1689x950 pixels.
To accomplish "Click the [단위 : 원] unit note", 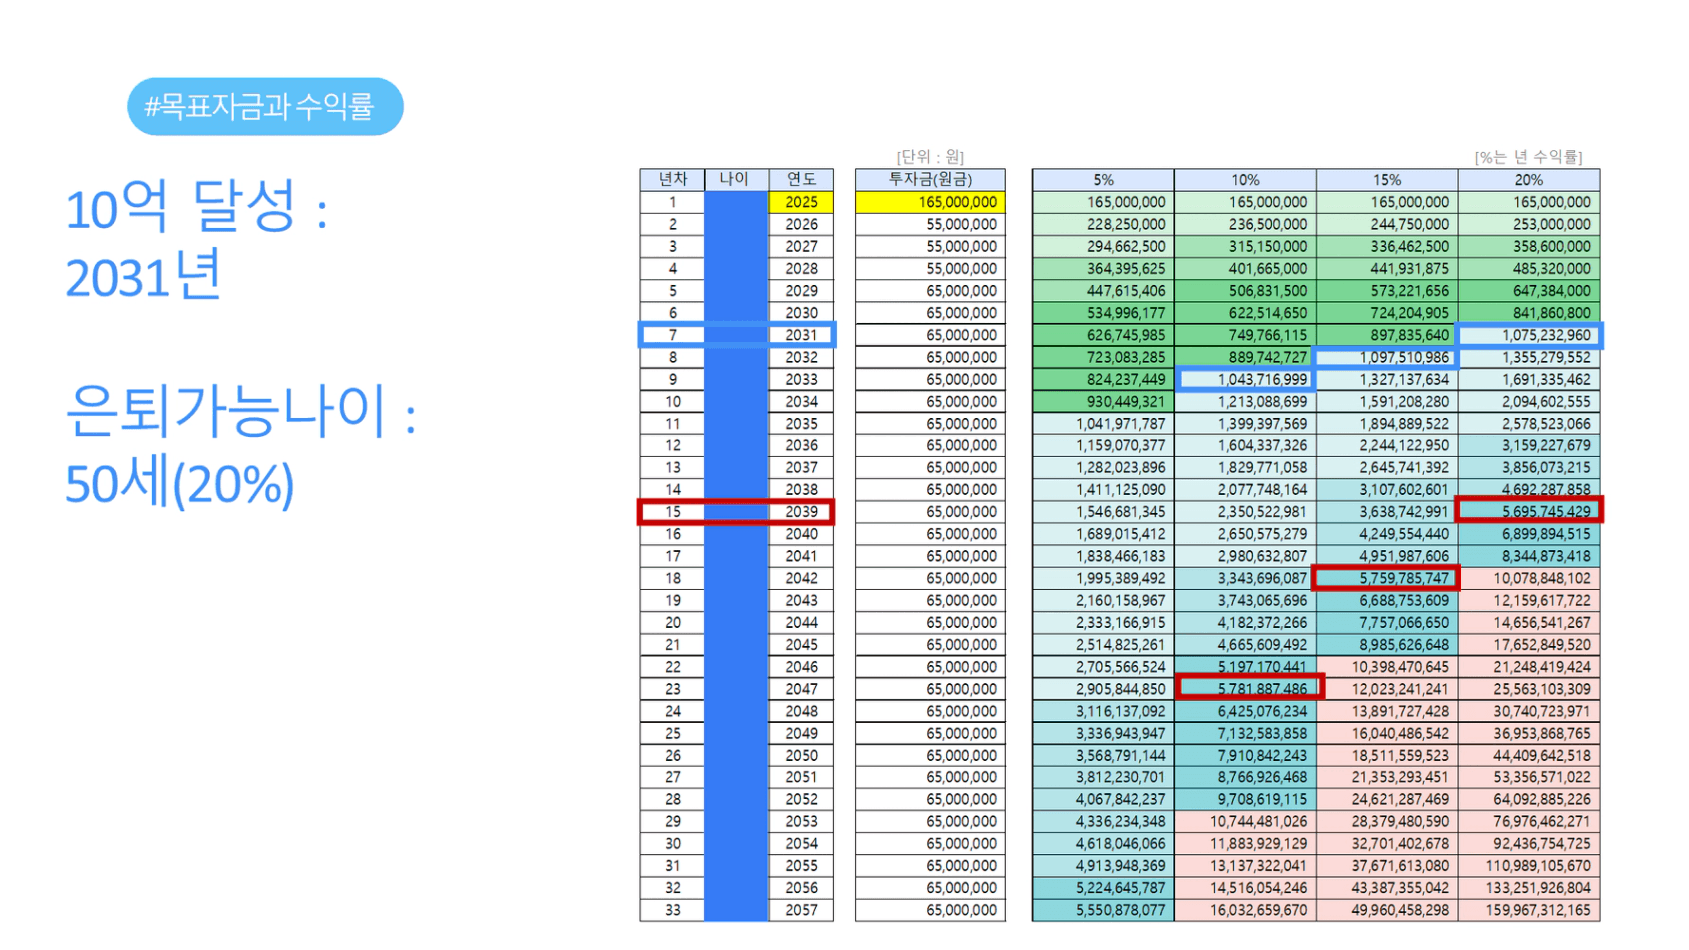I will (x=930, y=157).
